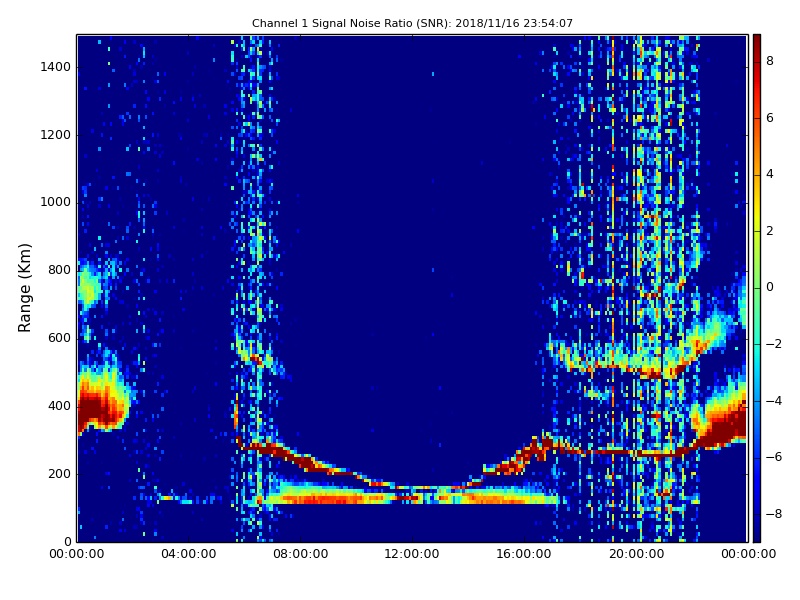Viewport: 800px width, 600px height.
Task: Click the x-axis tick label 08:00:00
Action: tap(301, 554)
